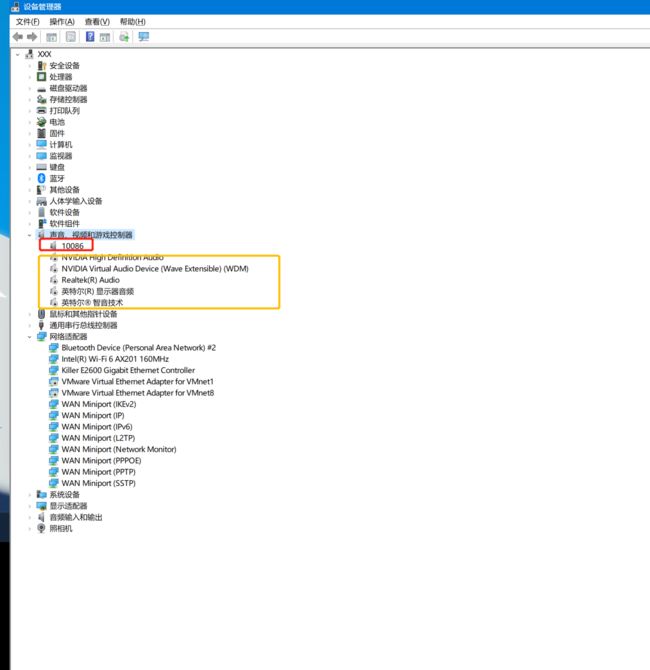Select 英特尔(R) 显示器音频 device
Viewport: 650px width, 670px height.
click(x=98, y=291)
